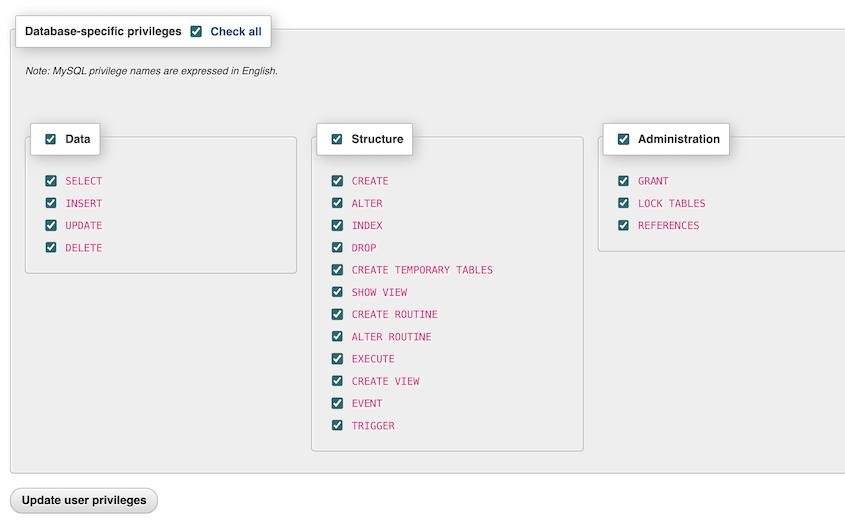Image resolution: width=845 pixels, height=528 pixels.
Task: Uncheck the Check all checkbox
Action: 196,32
